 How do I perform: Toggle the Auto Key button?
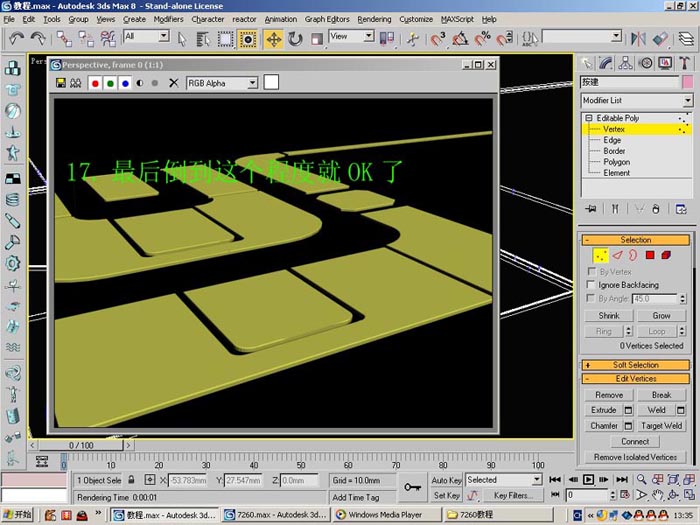coord(446,480)
